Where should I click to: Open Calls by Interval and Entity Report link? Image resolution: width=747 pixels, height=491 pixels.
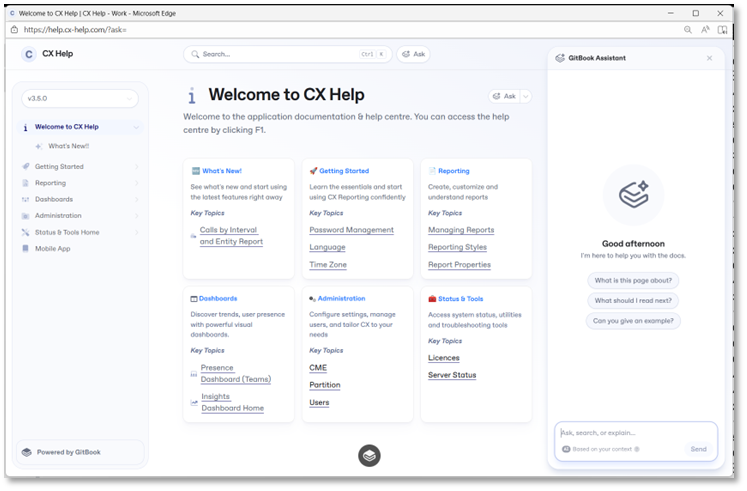231,236
